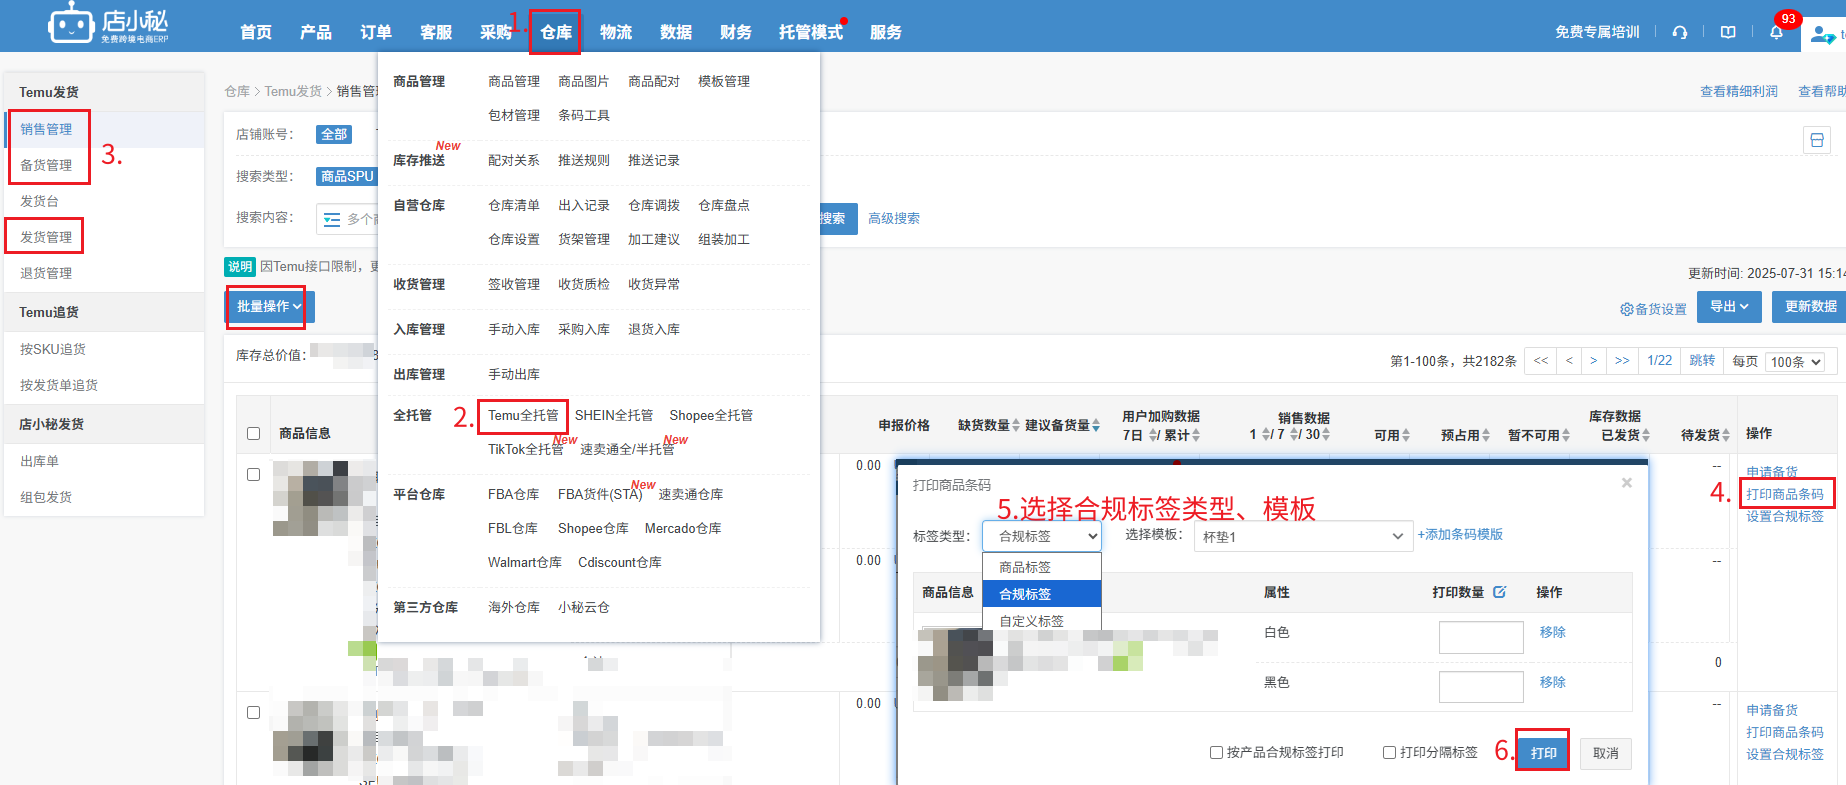Expand the 导出 dropdown button
This screenshot has height=785, width=1846.
[1729, 307]
